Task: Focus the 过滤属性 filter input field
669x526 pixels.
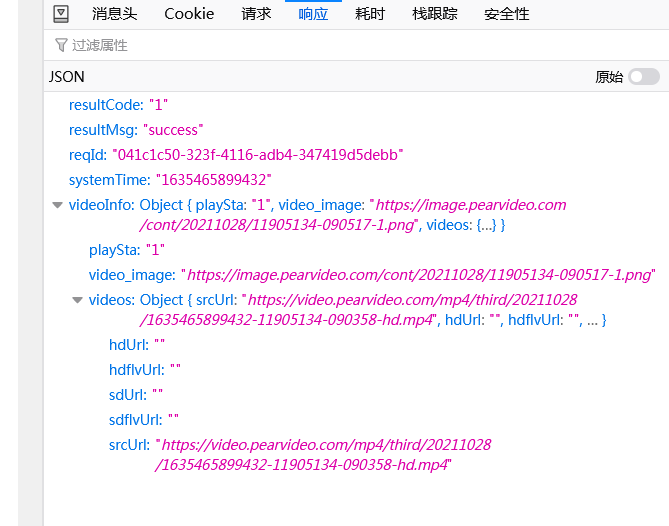Action: tap(300, 45)
